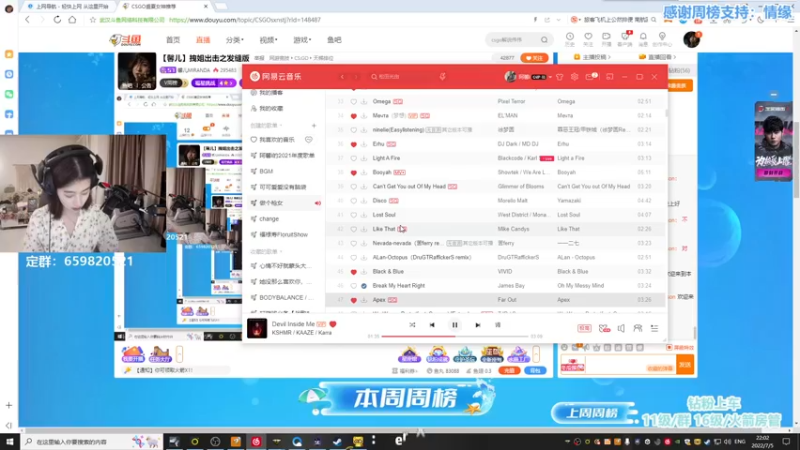Open Steam from the taskbar
The image size is (800, 450).
[x=337, y=441]
